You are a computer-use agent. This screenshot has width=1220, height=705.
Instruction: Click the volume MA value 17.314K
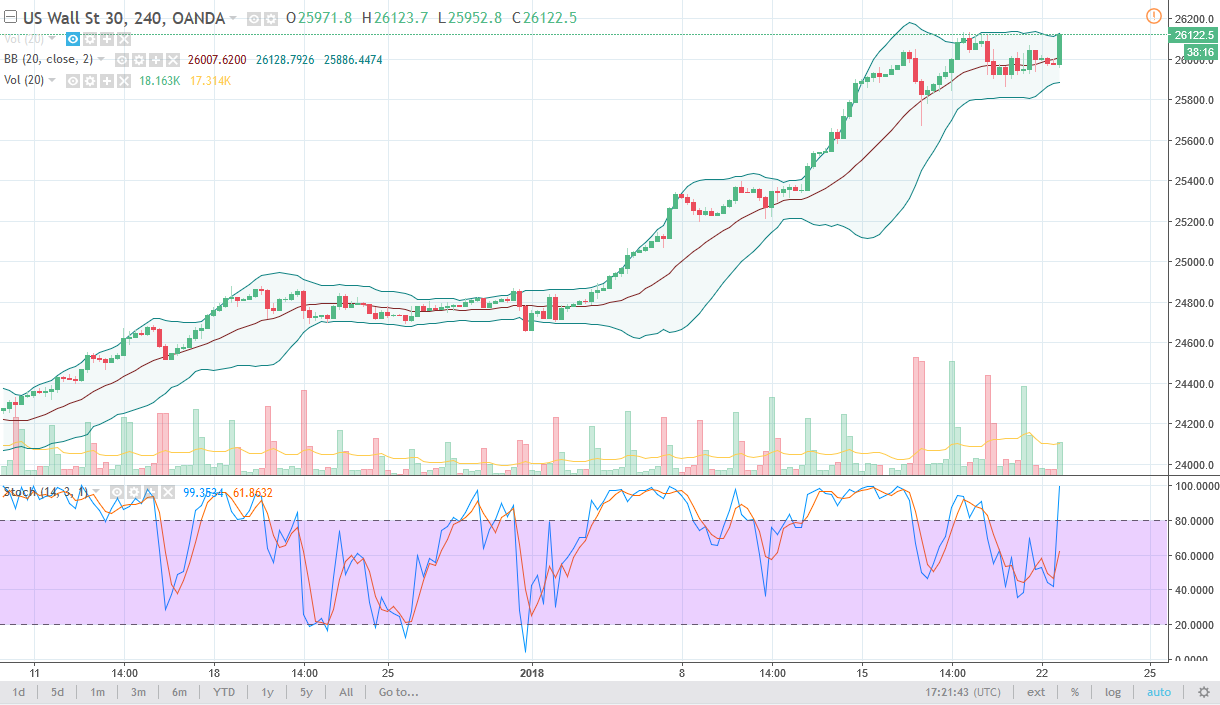[x=210, y=80]
